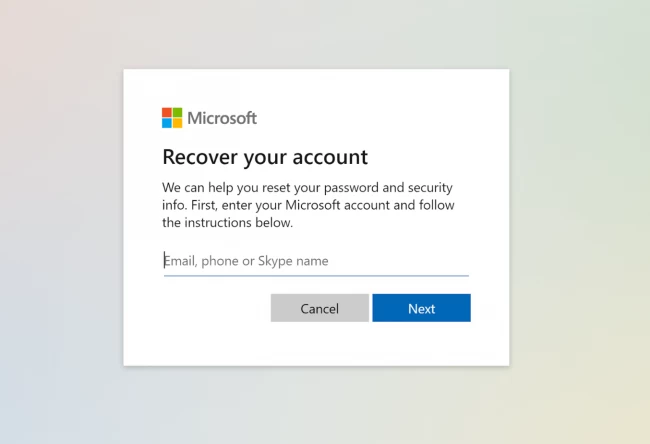Screen dimensions: 650x444
Task: Focus the Email, phone or Skype name field
Action: click(x=316, y=261)
